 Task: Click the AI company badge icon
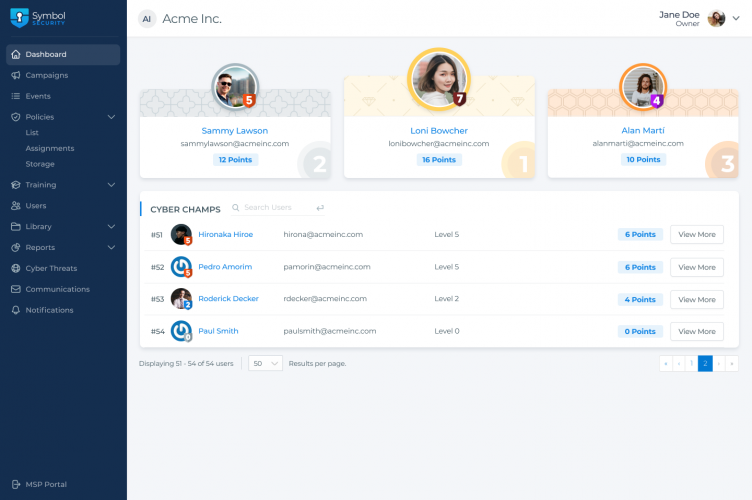(147, 19)
